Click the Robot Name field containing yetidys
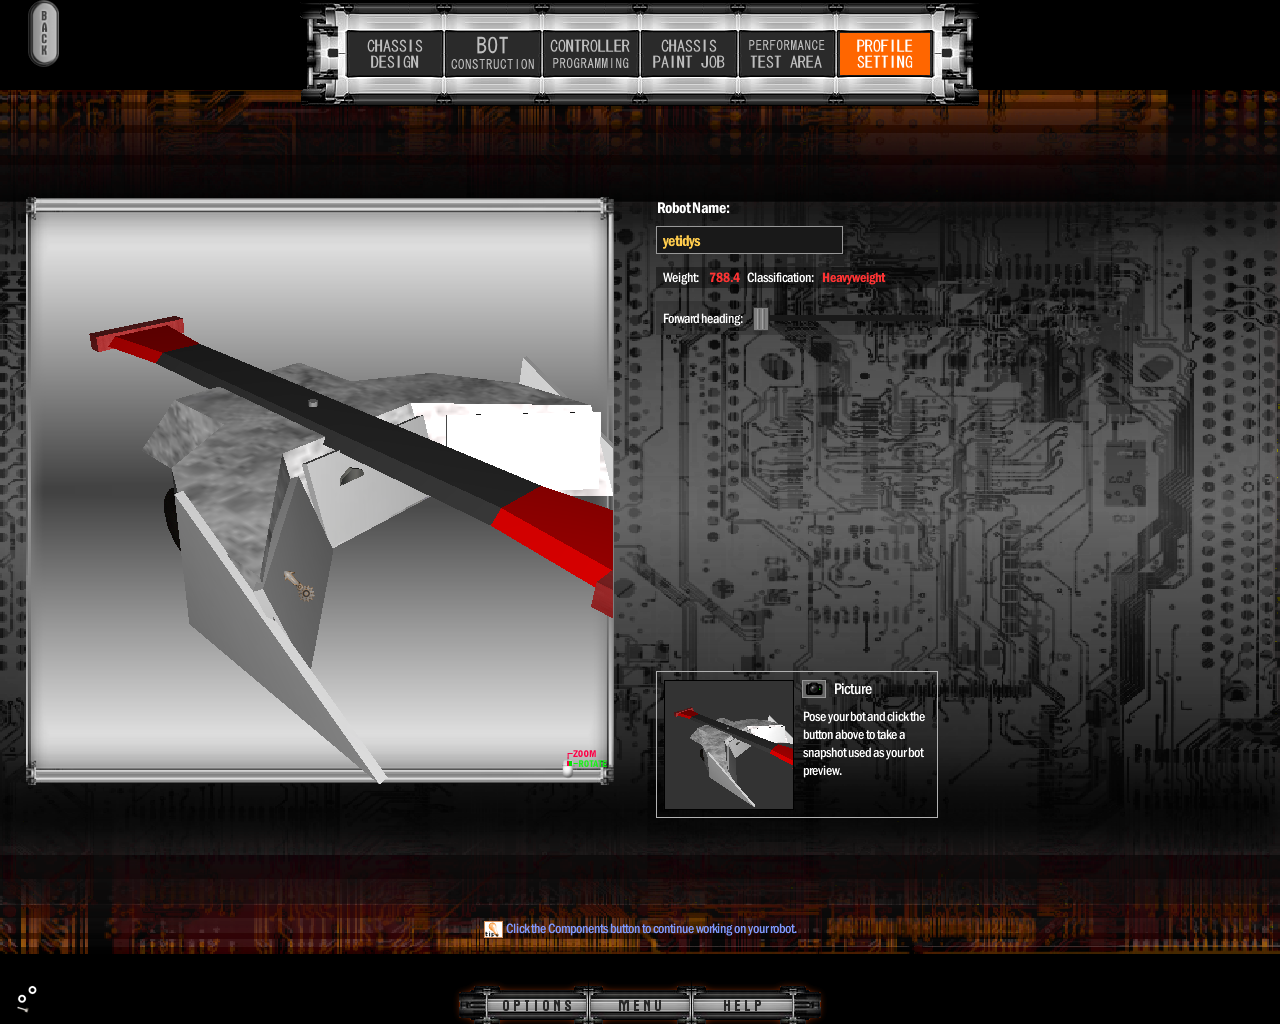The width and height of the screenshot is (1280, 1024). pyautogui.click(x=749, y=241)
